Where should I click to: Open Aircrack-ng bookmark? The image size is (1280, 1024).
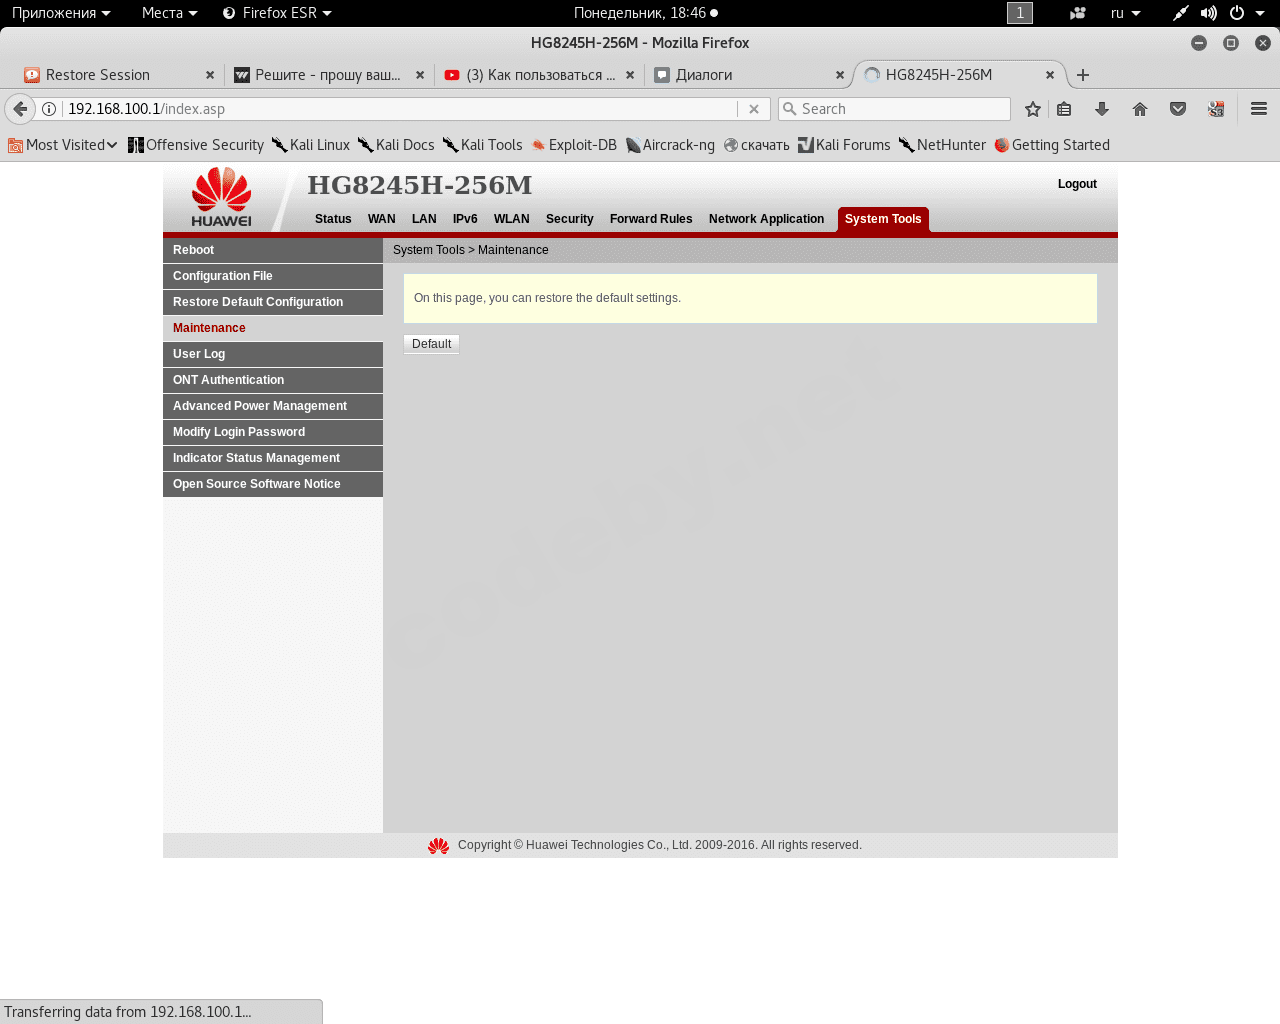[670, 145]
